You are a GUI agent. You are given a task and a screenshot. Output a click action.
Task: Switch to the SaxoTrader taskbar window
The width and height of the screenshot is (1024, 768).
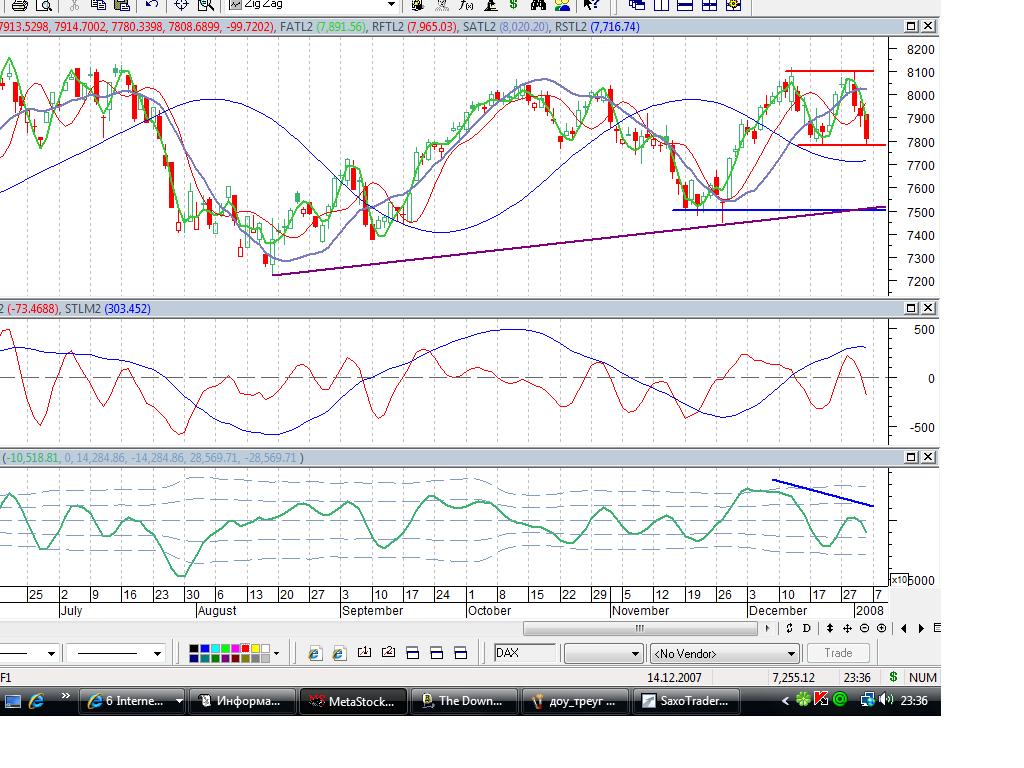coord(686,701)
